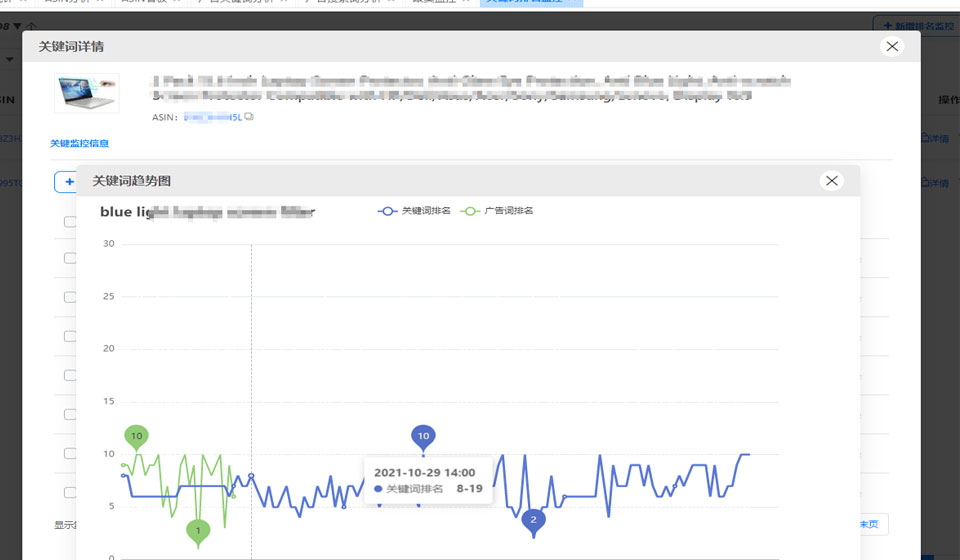Click the blue plus add button
Image resolution: width=960 pixels, height=560 pixels.
pyautogui.click(x=66, y=182)
